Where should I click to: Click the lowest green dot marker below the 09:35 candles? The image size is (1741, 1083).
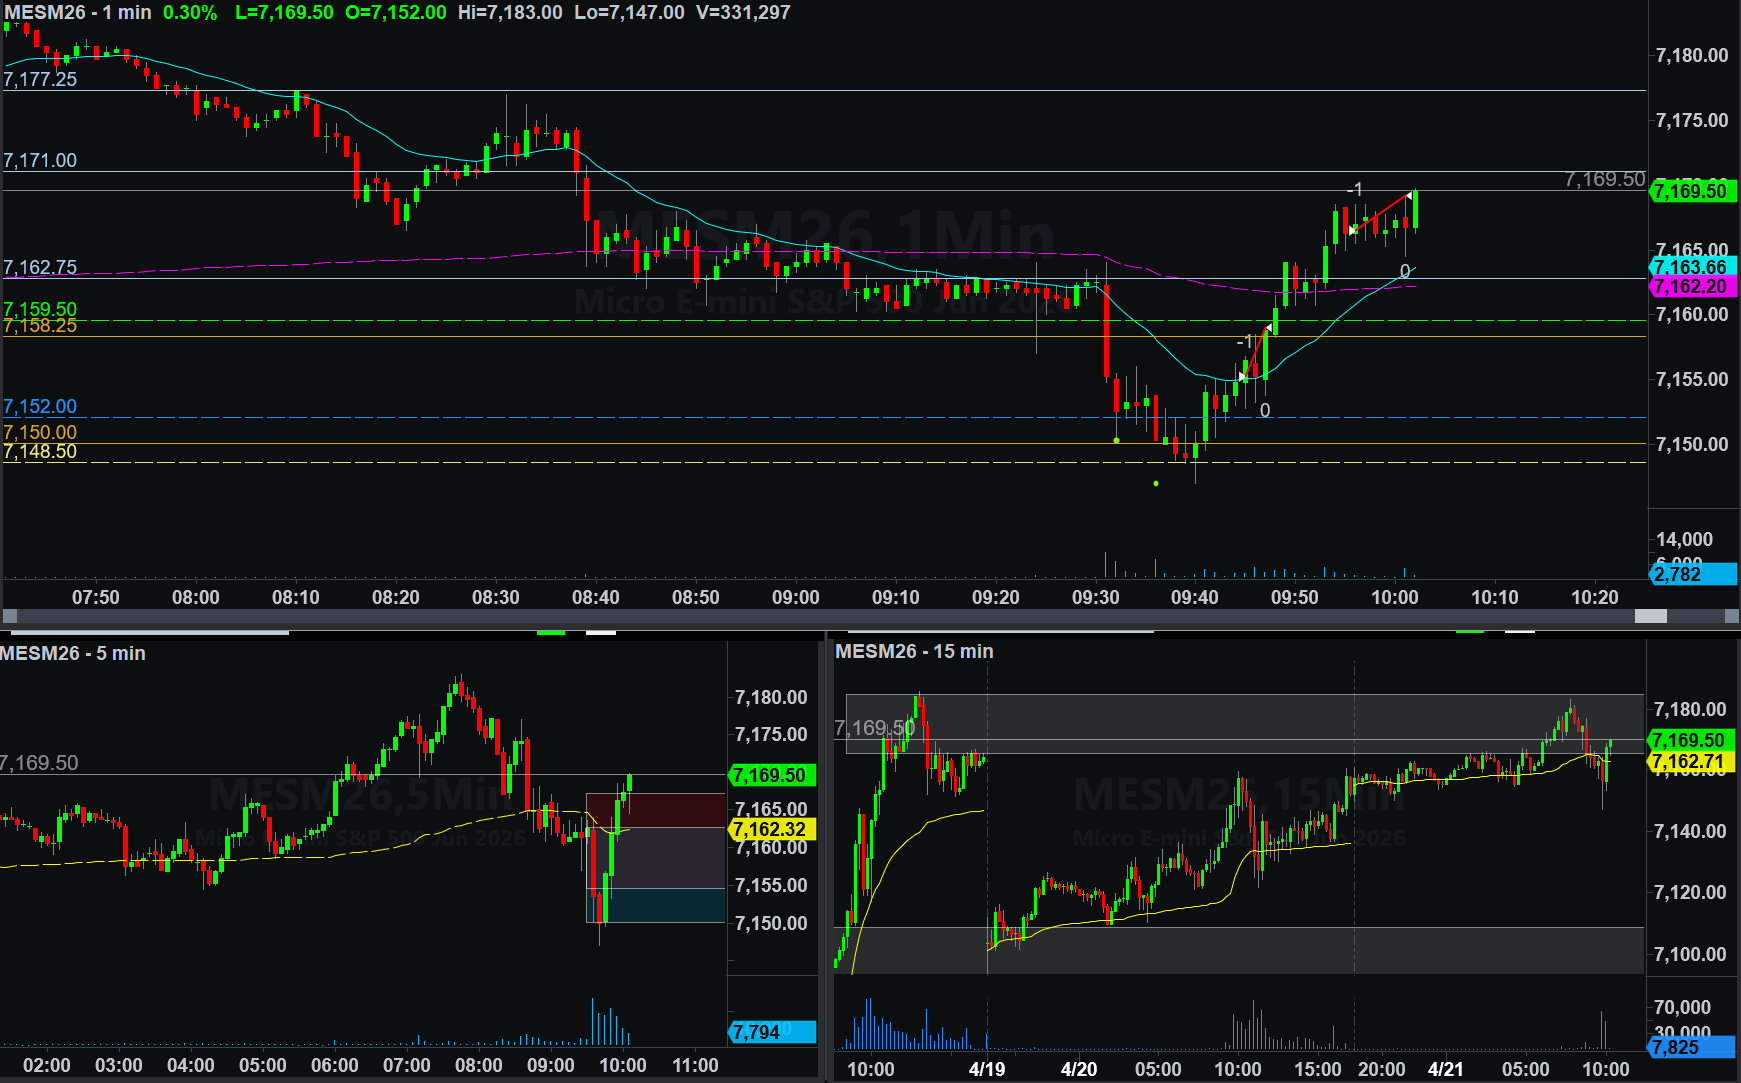coord(1156,484)
